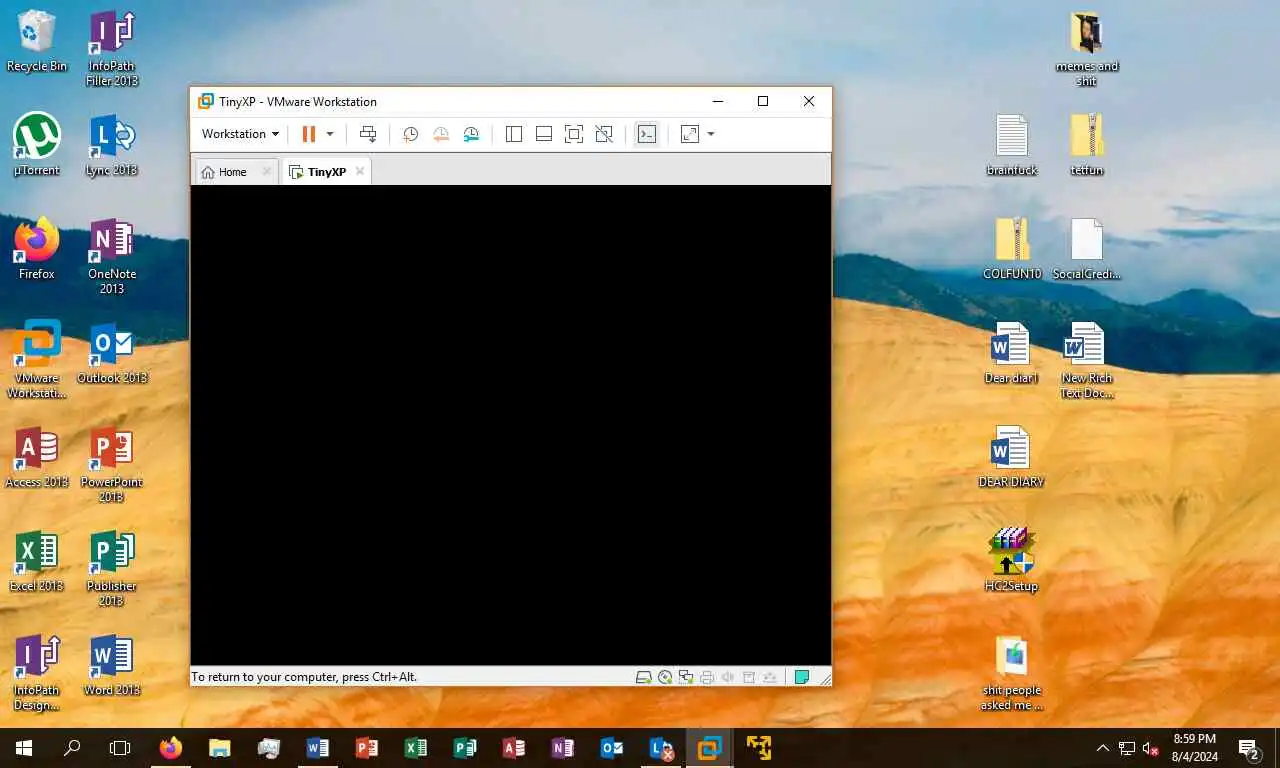
Task: Click the muted volume tray icon
Action: click(x=1151, y=748)
